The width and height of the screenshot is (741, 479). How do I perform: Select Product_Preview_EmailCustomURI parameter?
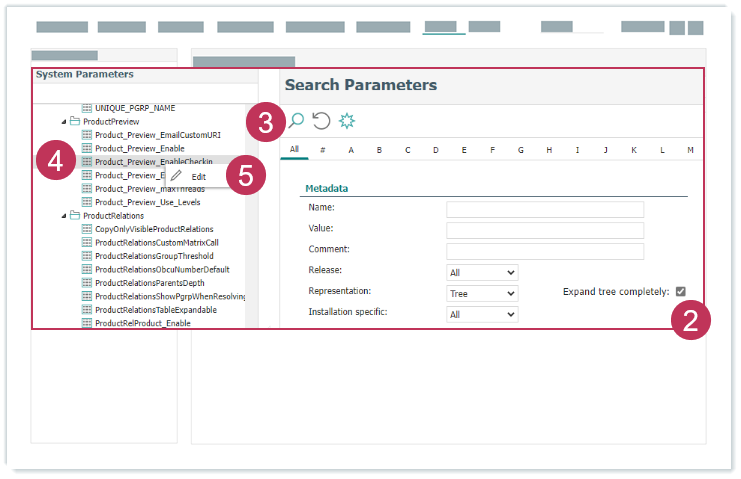point(156,134)
